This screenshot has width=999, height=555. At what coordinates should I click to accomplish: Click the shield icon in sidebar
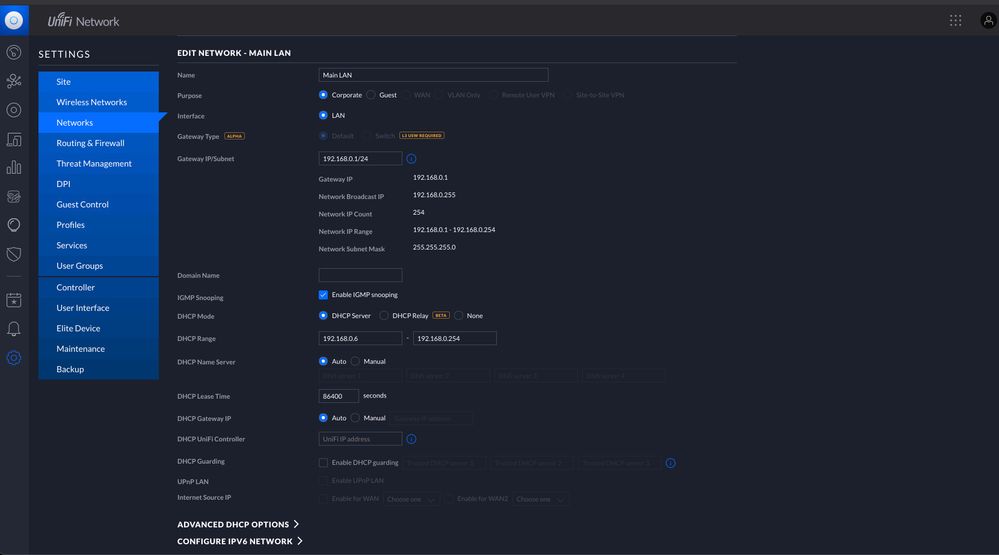pos(14,254)
